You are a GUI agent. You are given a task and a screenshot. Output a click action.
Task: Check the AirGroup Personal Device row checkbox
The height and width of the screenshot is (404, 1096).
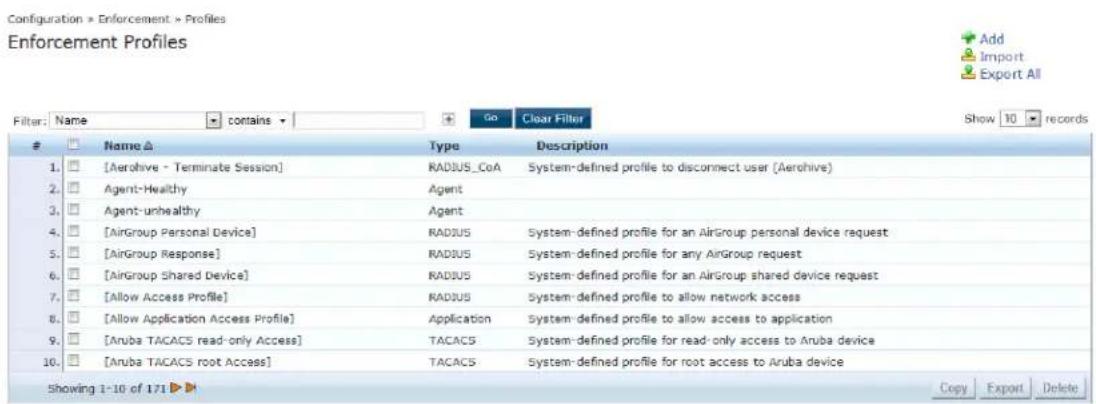(x=75, y=232)
